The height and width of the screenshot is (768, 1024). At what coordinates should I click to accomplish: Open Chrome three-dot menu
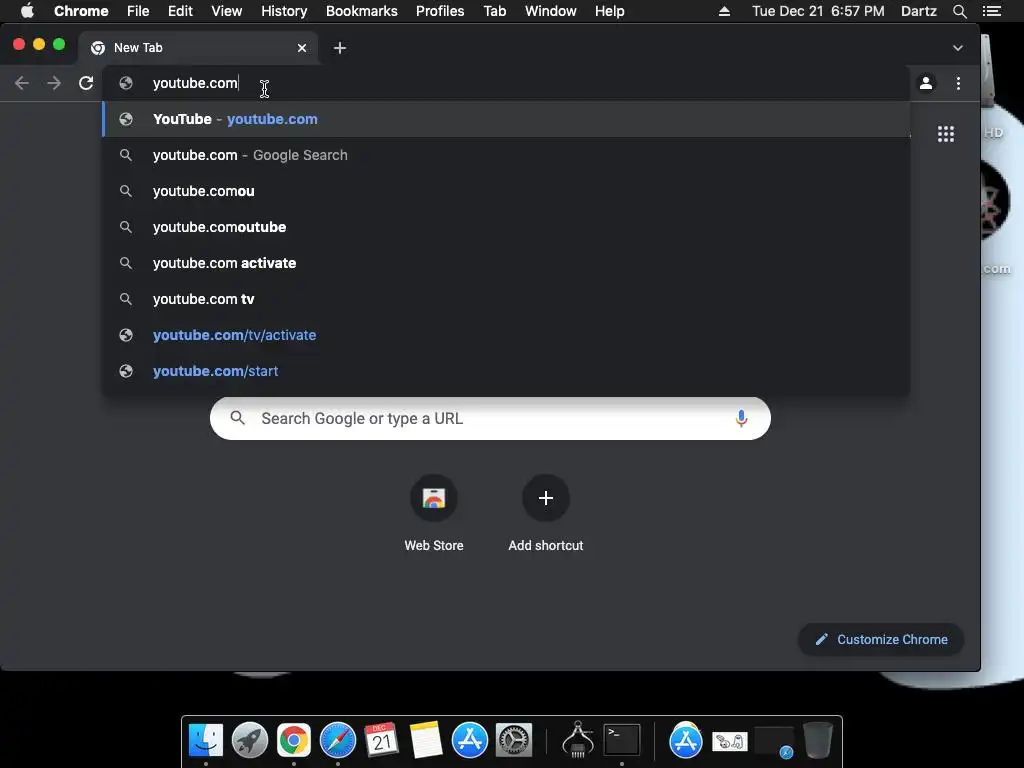[958, 83]
